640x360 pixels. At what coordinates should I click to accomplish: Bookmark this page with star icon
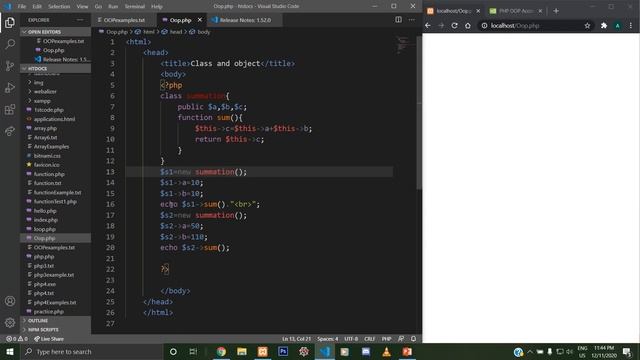click(587, 26)
